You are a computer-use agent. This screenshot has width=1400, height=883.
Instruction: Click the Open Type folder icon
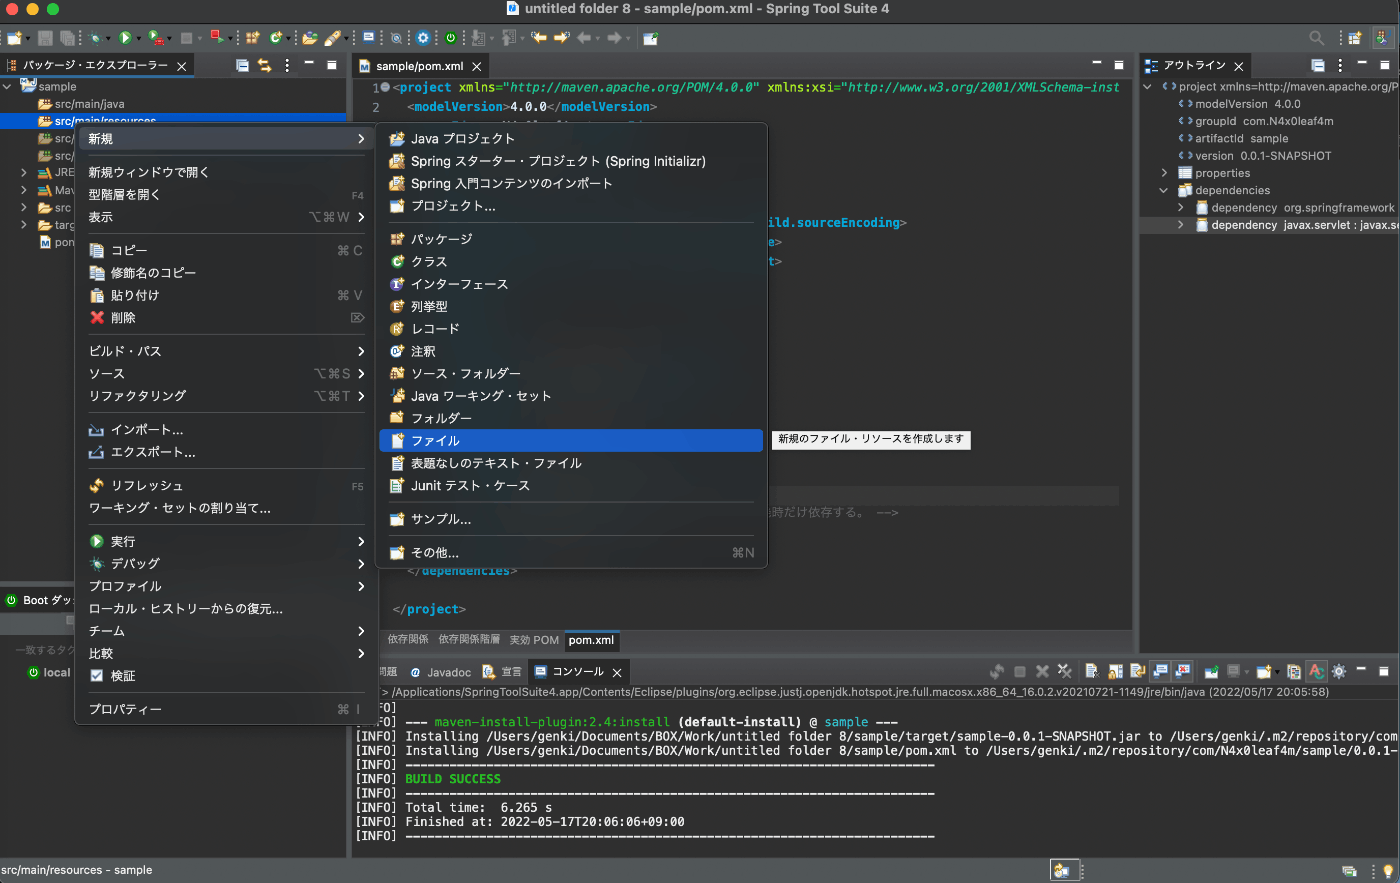click(310, 38)
